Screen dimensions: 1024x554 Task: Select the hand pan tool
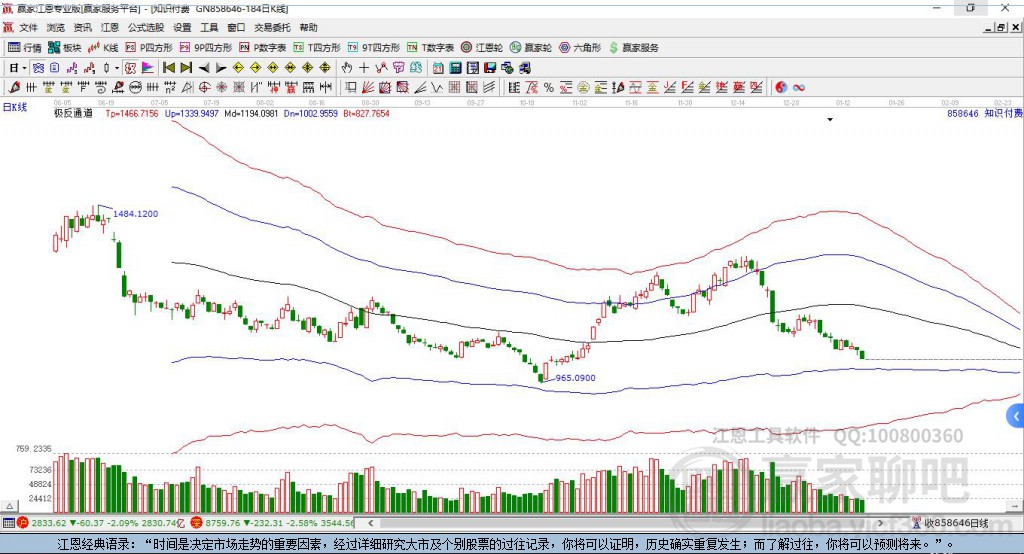(x=347, y=68)
